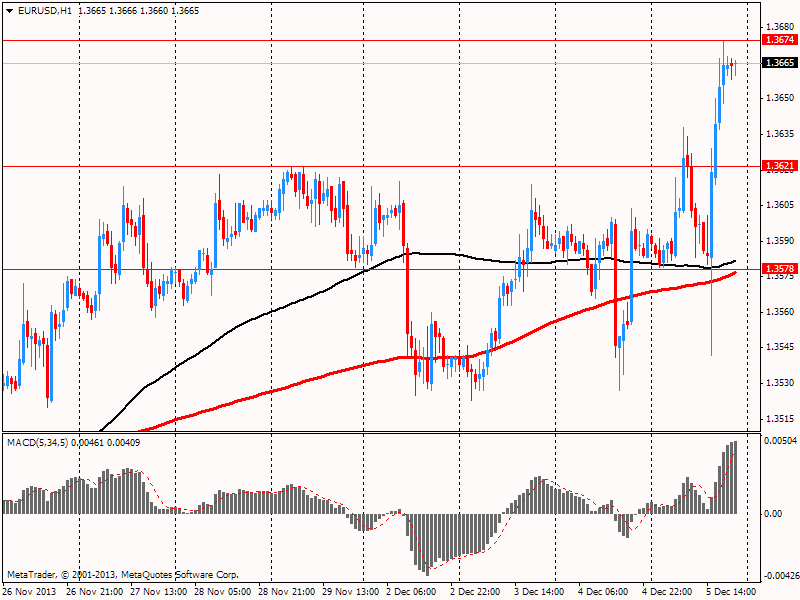Viewport: 800px width, 600px height.
Task: Click the 4 Dec 22:00 time label
Action: [x=667, y=592]
